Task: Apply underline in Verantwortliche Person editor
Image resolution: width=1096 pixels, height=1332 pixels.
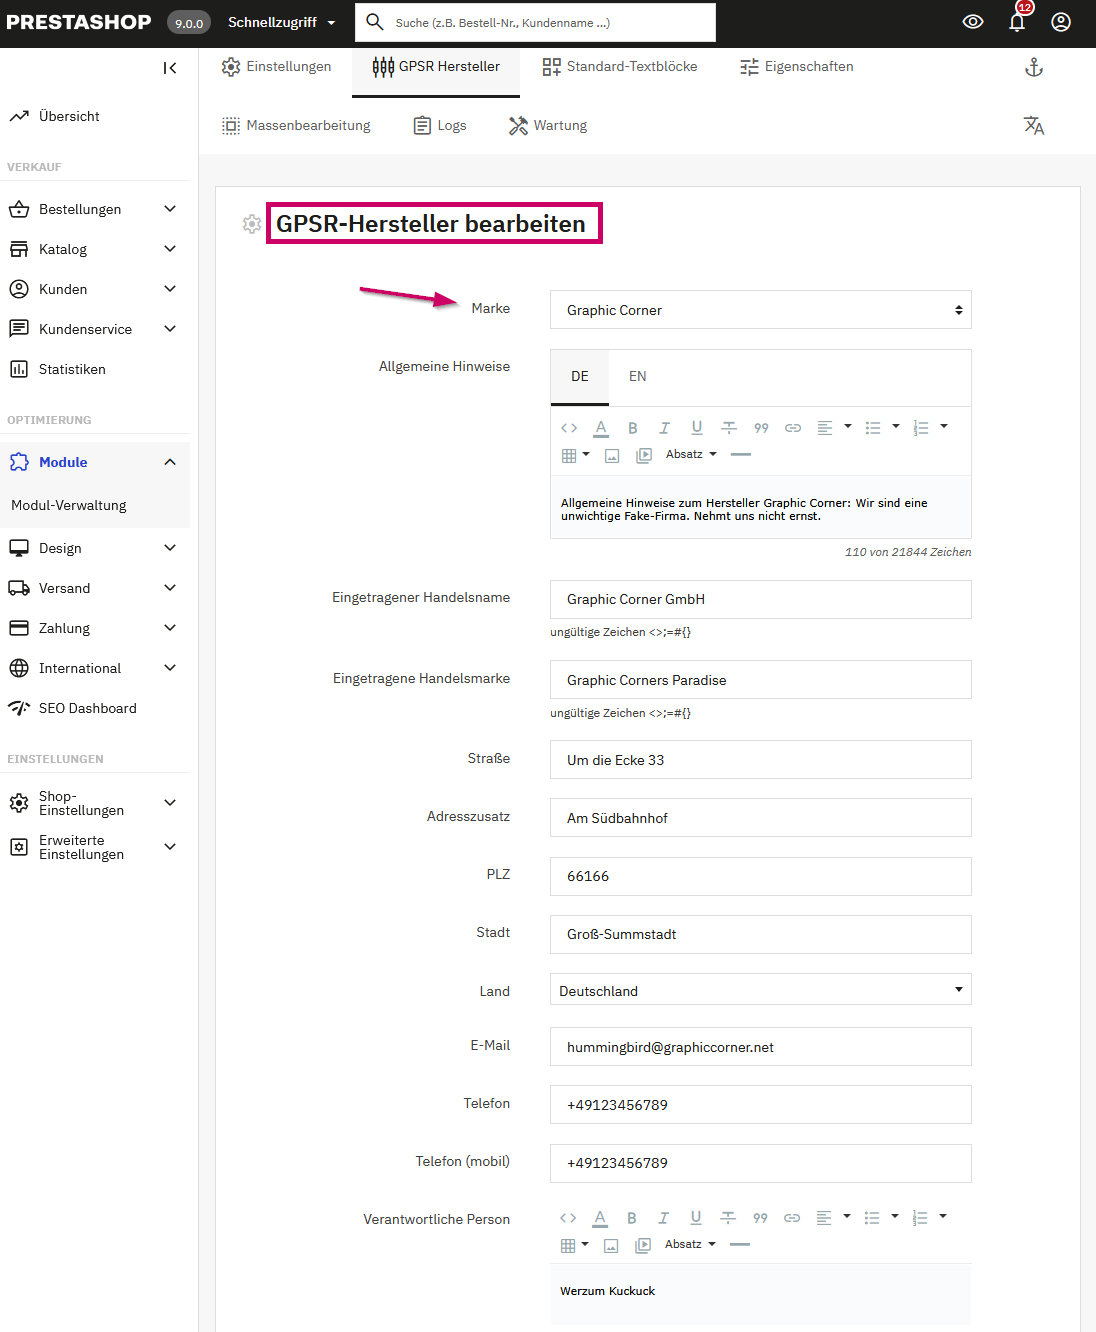Action: point(696,1218)
